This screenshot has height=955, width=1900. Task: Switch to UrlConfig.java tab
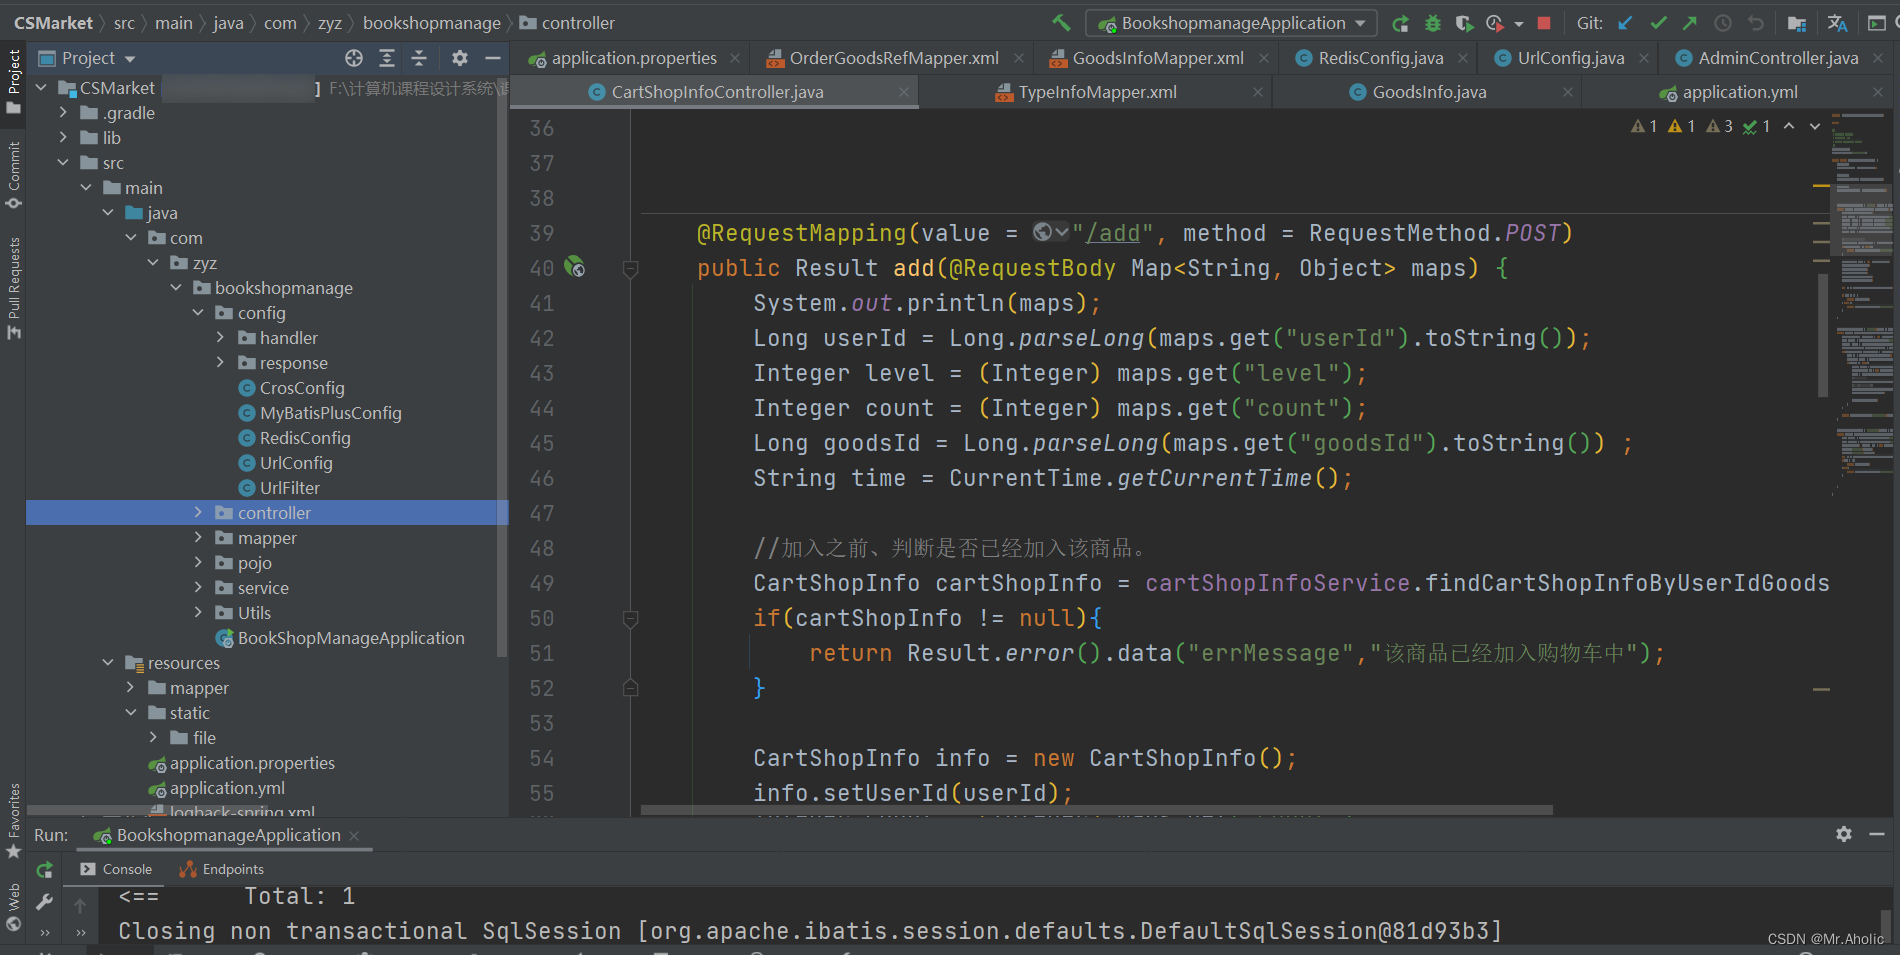(1570, 58)
